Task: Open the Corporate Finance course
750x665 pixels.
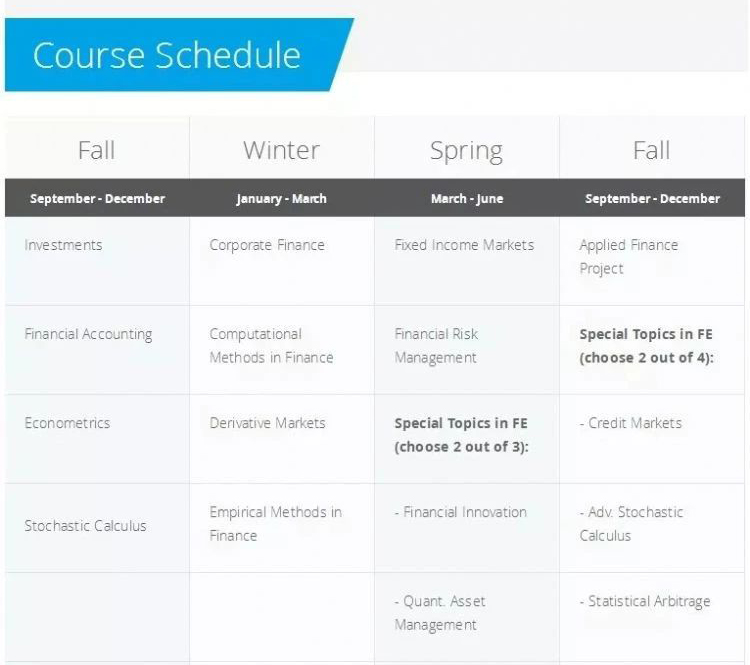Action: pyautogui.click(x=267, y=245)
